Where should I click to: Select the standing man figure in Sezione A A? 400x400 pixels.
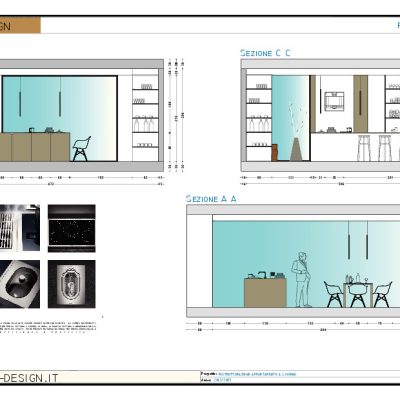(301, 279)
